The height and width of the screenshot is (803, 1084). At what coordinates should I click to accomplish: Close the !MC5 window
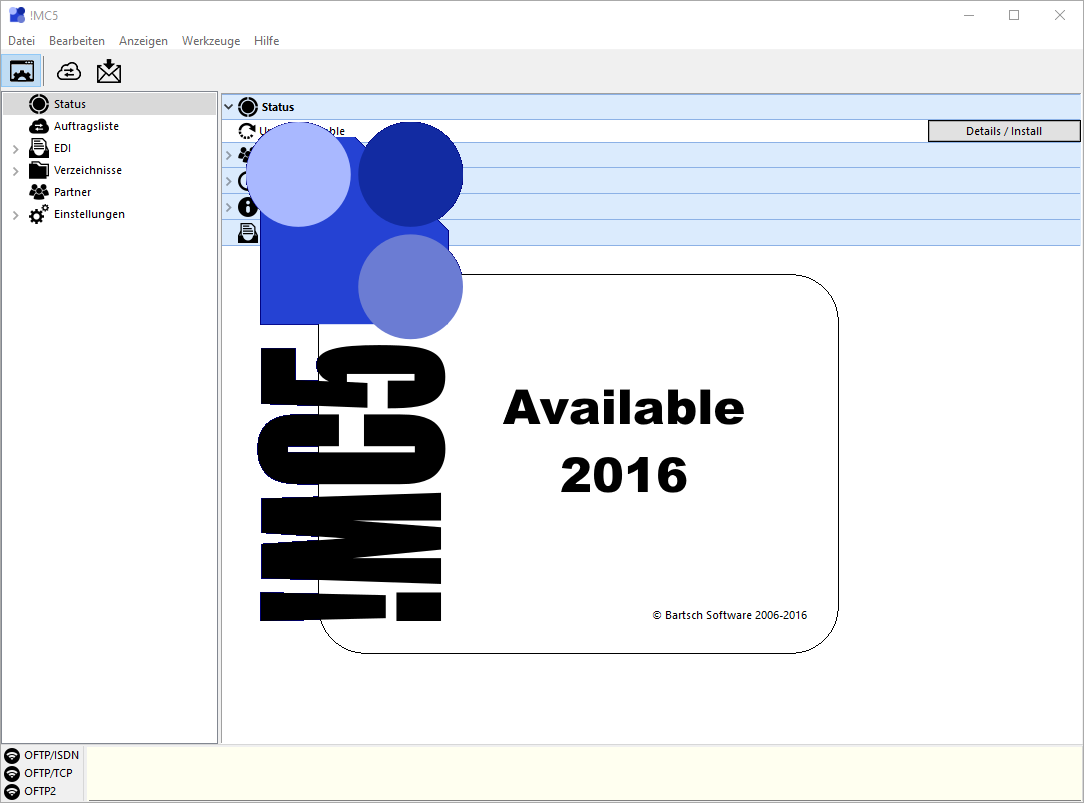click(1060, 15)
